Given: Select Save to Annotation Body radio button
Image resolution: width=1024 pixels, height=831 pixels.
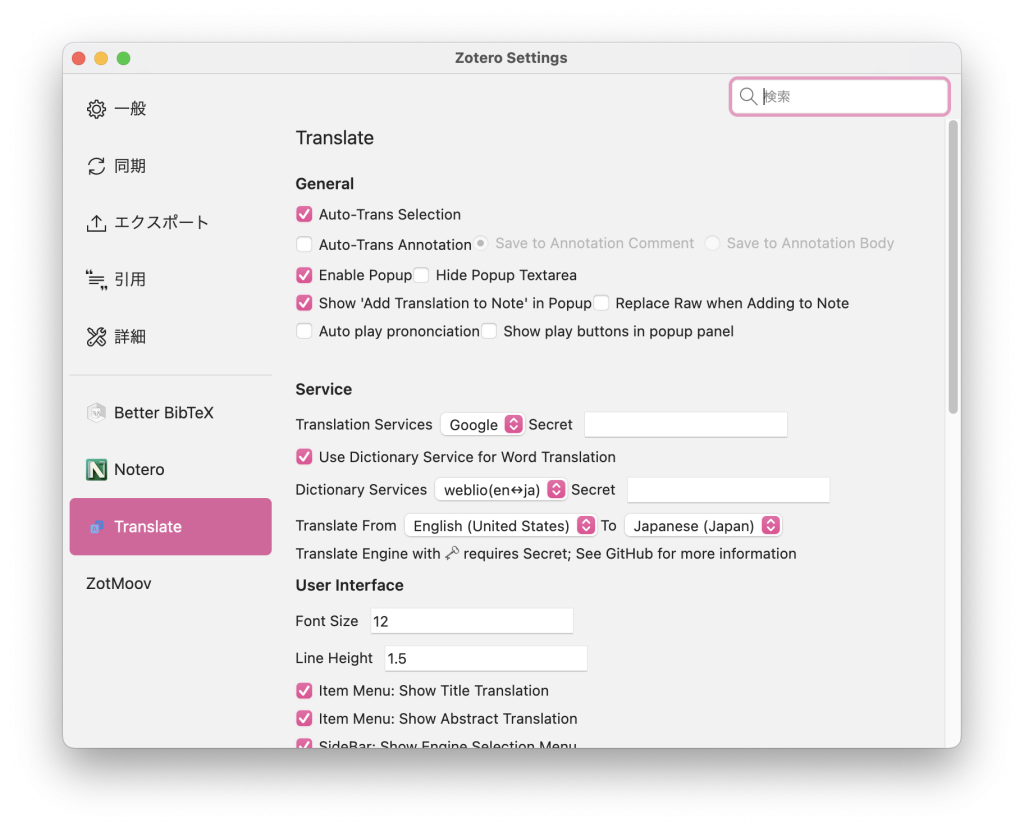Looking at the screenshot, I should [712, 243].
